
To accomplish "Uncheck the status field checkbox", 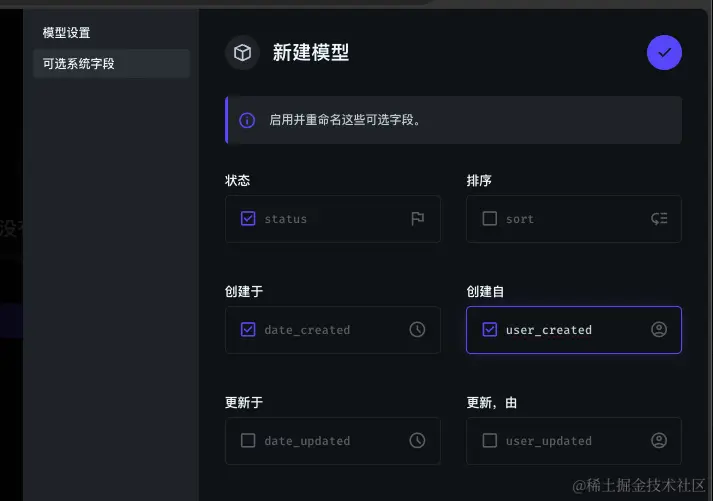I will point(248,219).
